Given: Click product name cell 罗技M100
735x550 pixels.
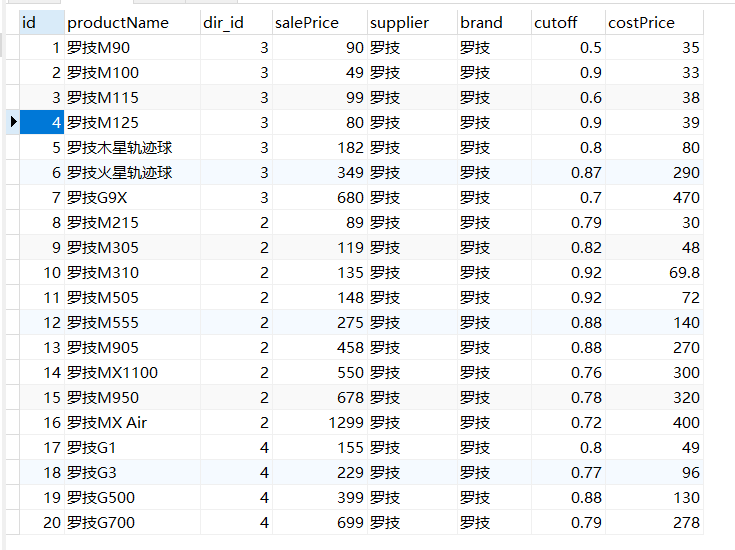Looking at the screenshot, I should tap(132, 73).
